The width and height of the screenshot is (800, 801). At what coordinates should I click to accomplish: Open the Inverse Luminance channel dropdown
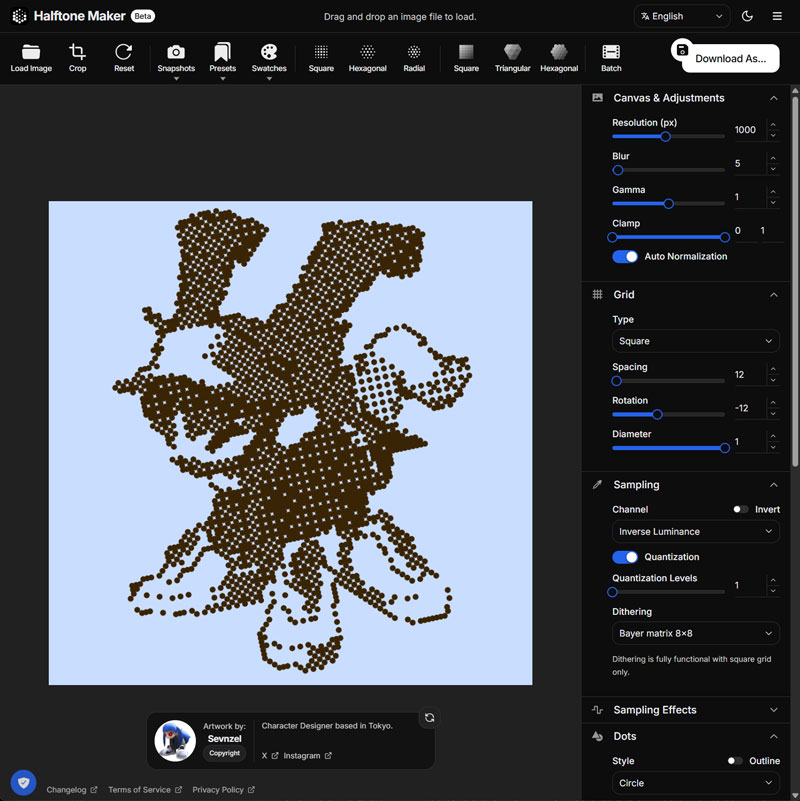[695, 531]
